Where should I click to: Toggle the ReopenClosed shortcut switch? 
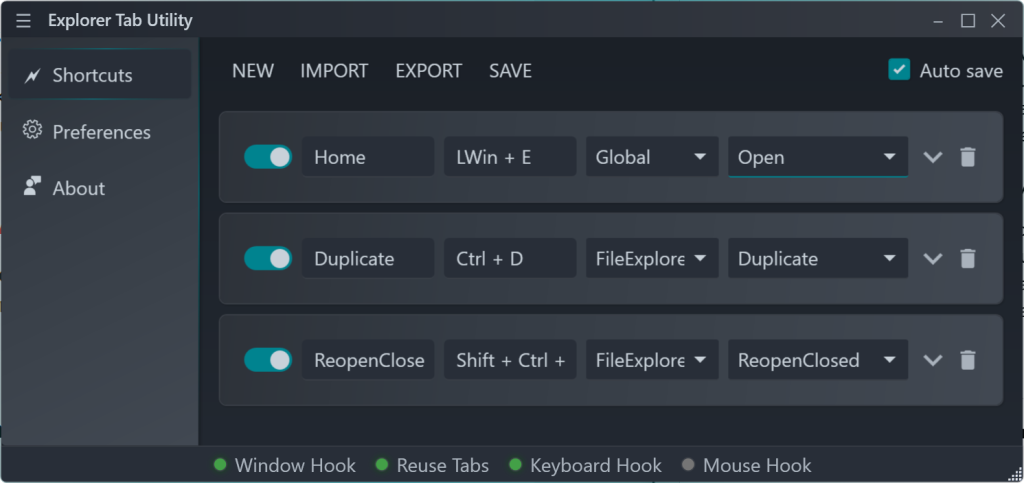268,360
